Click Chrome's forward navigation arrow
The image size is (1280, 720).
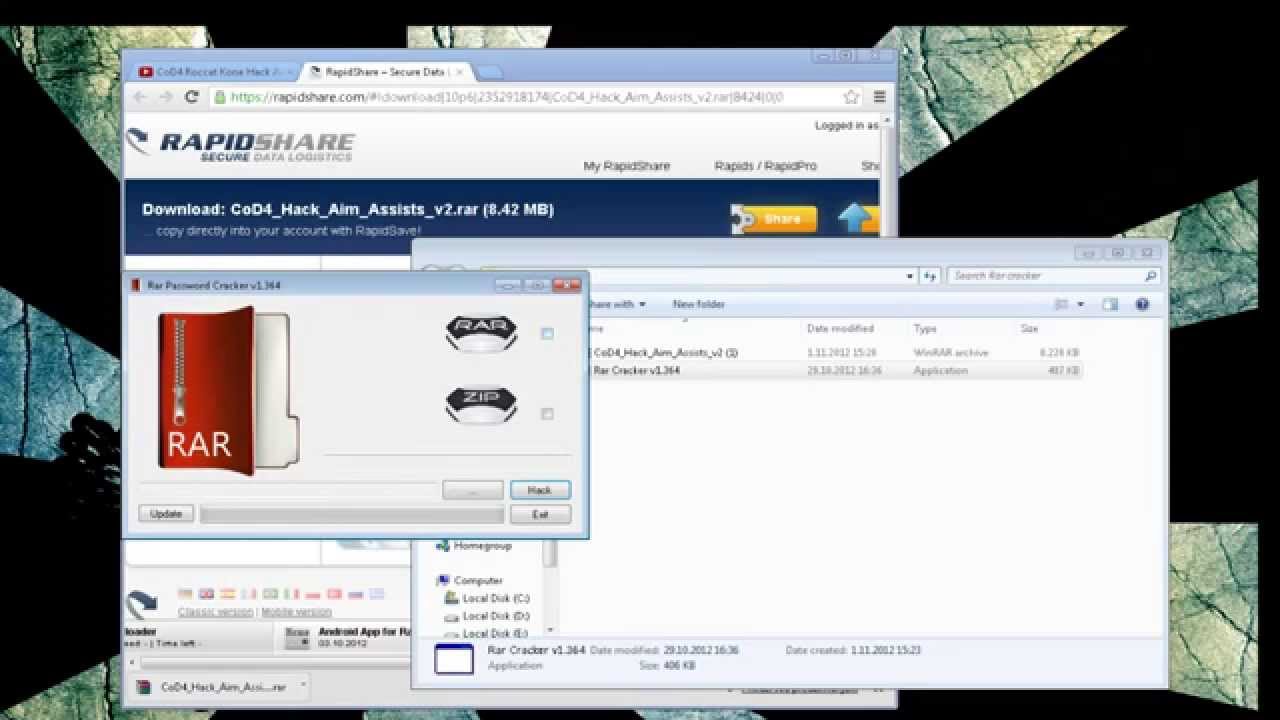pyautogui.click(x=165, y=97)
